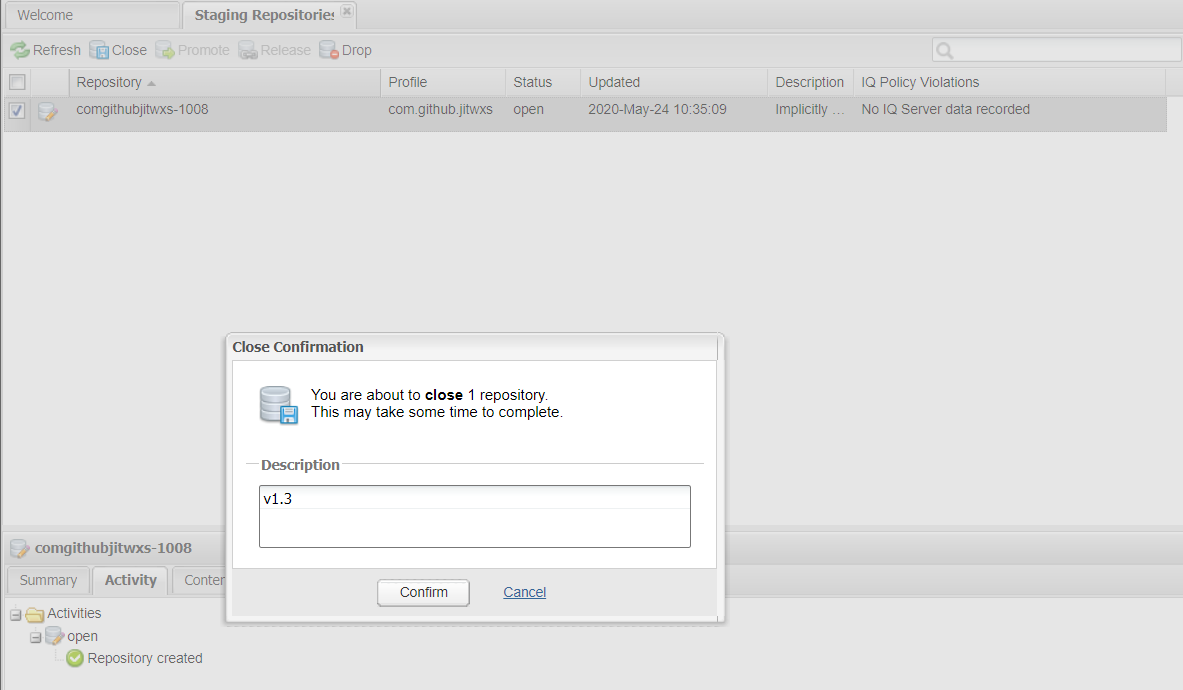
Task: Click the green Repository created check icon
Action: click(75, 658)
